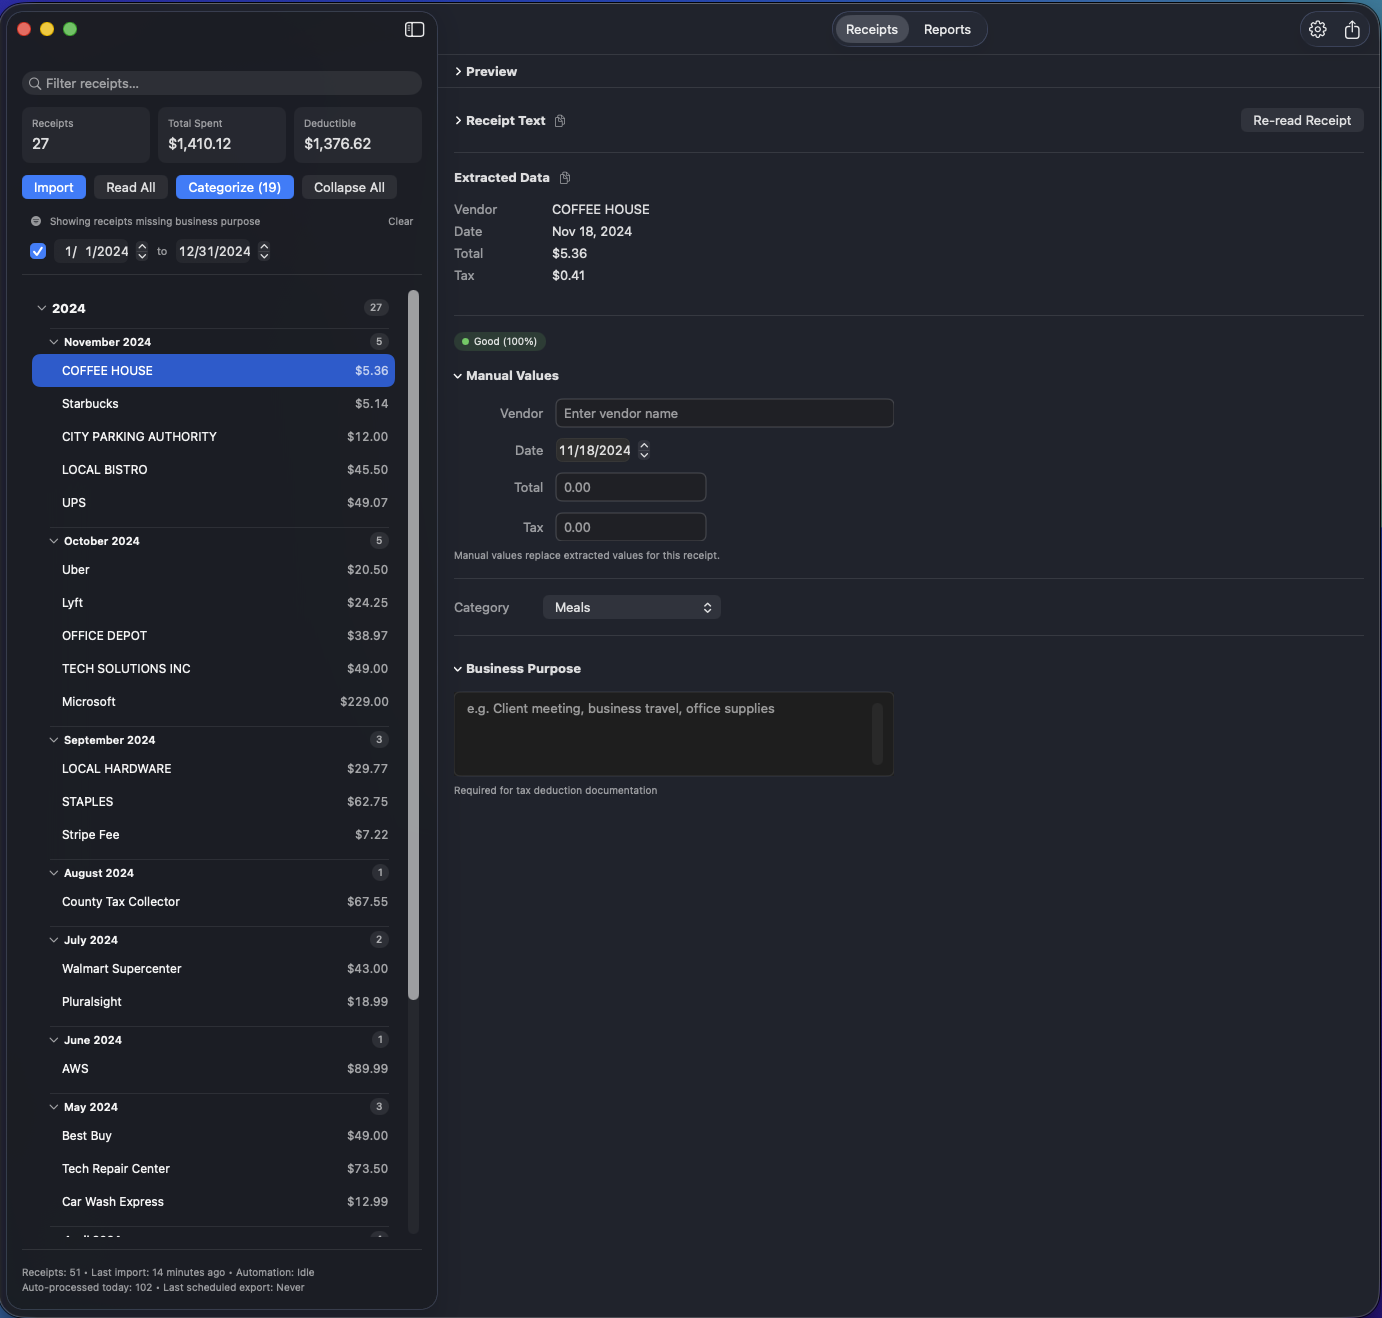Copy the Extracted Data
The width and height of the screenshot is (1382, 1318).
564,177
